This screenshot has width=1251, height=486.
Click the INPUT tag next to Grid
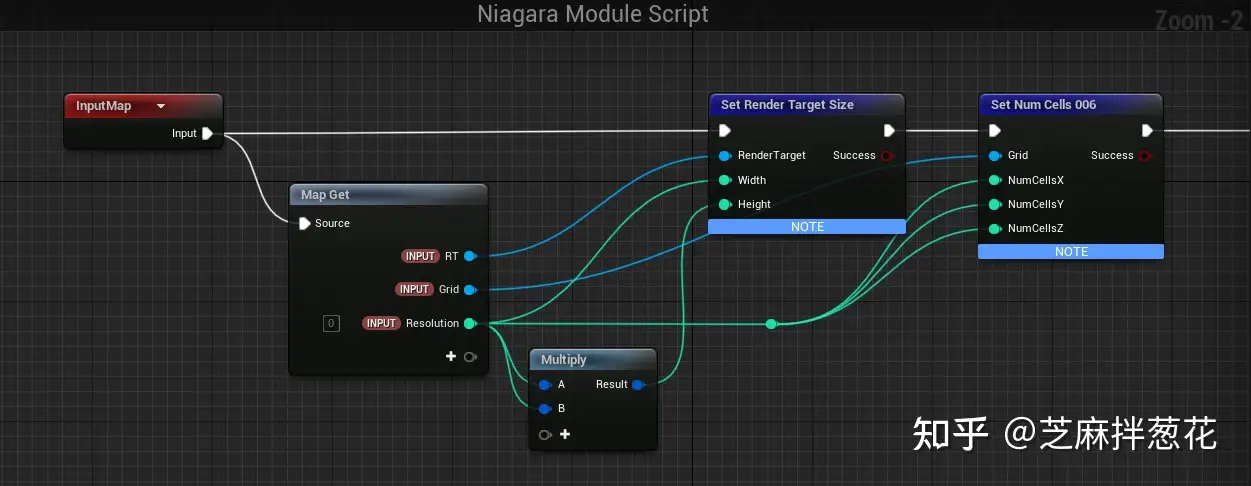[414, 289]
